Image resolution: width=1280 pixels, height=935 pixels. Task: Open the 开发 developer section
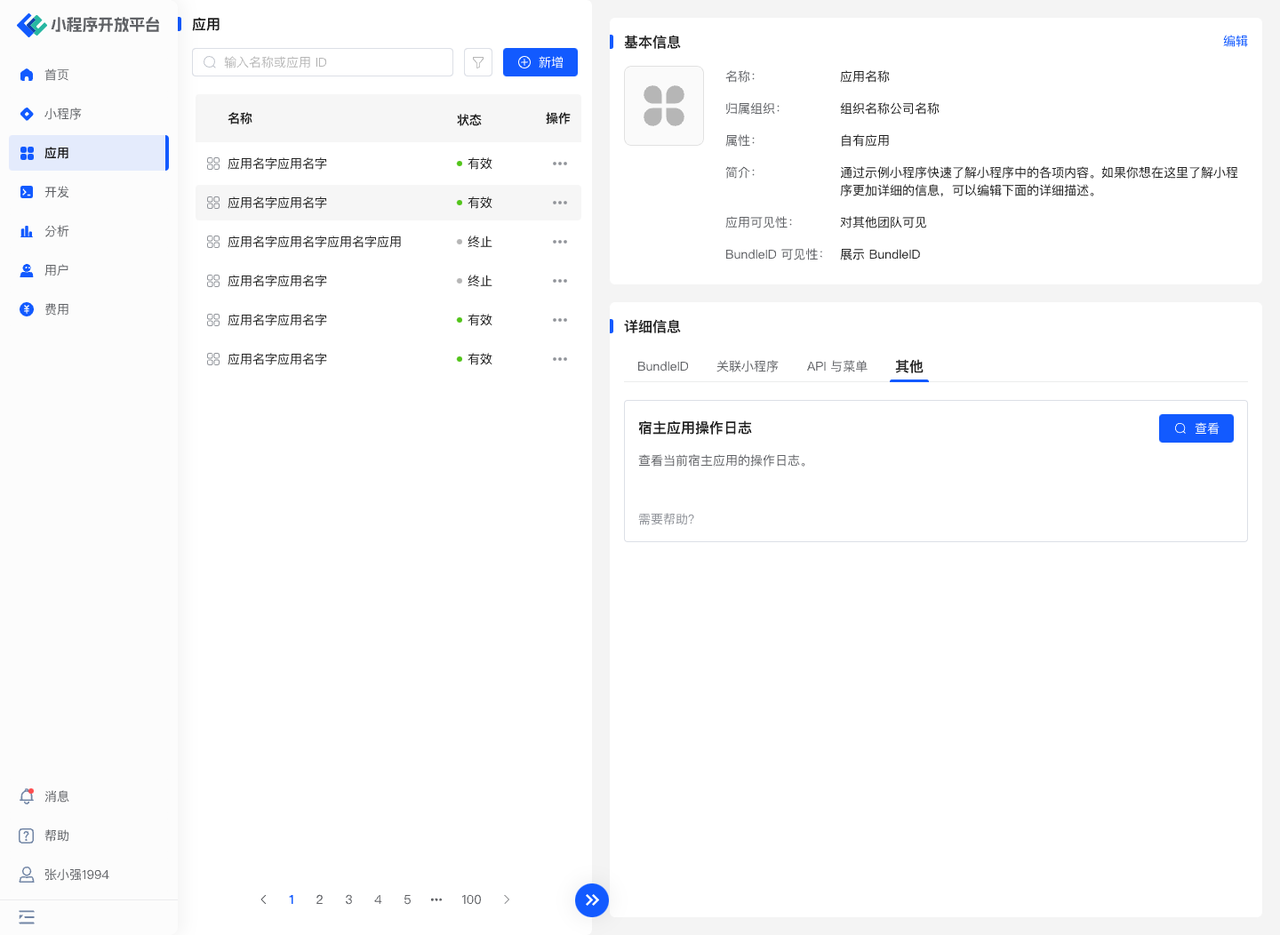pos(56,192)
